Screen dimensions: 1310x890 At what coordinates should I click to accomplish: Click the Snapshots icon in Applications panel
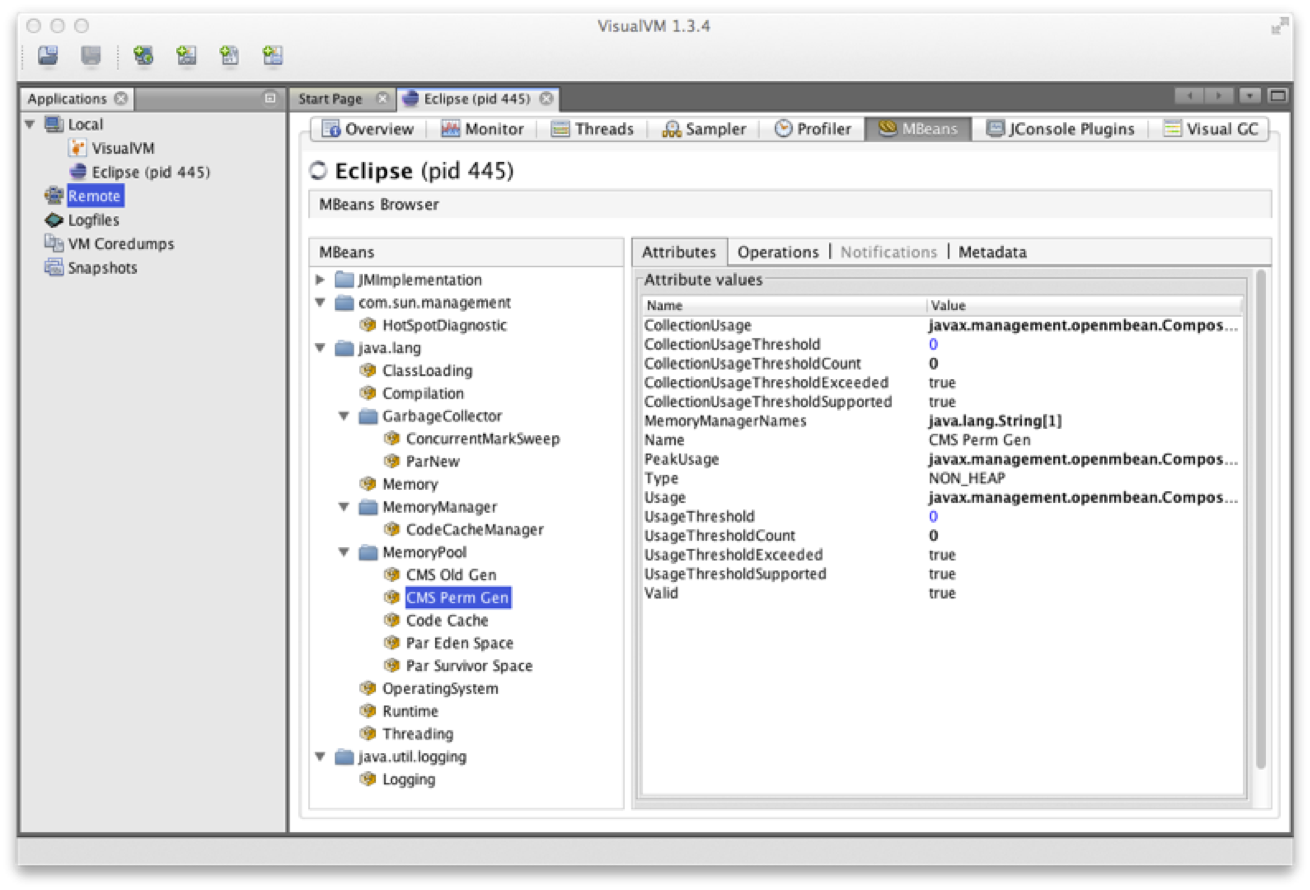(54, 268)
